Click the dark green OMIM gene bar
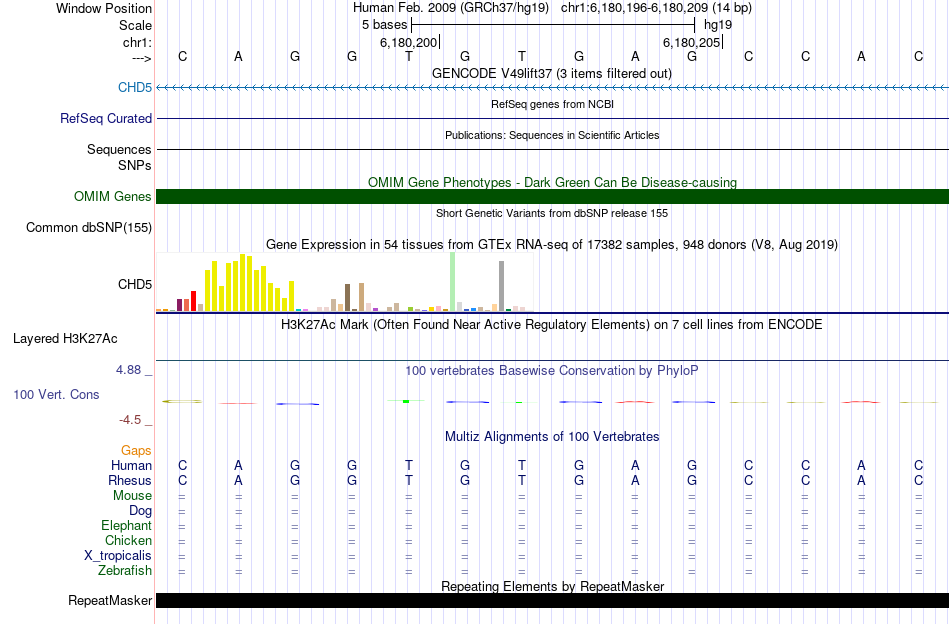The width and height of the screenshot is (950, 624). coord(553,196)
